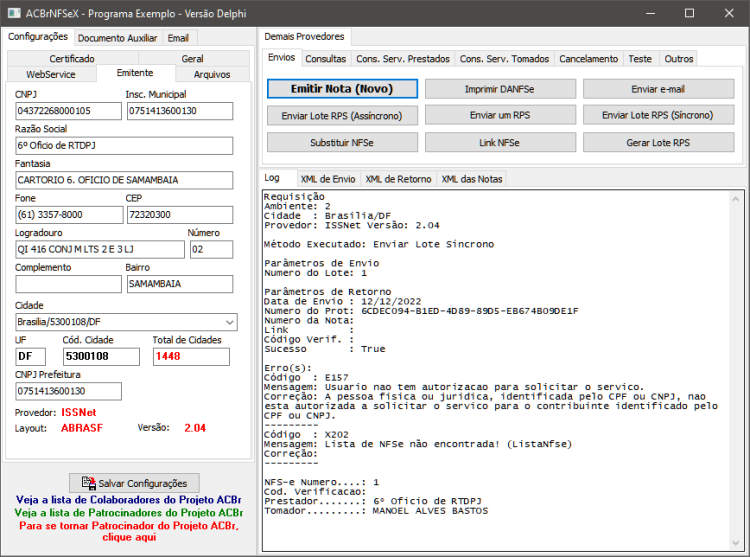Maximize the ACBrNFSeX window
This screenshot has height=557, width=750.
pos(689,13)
